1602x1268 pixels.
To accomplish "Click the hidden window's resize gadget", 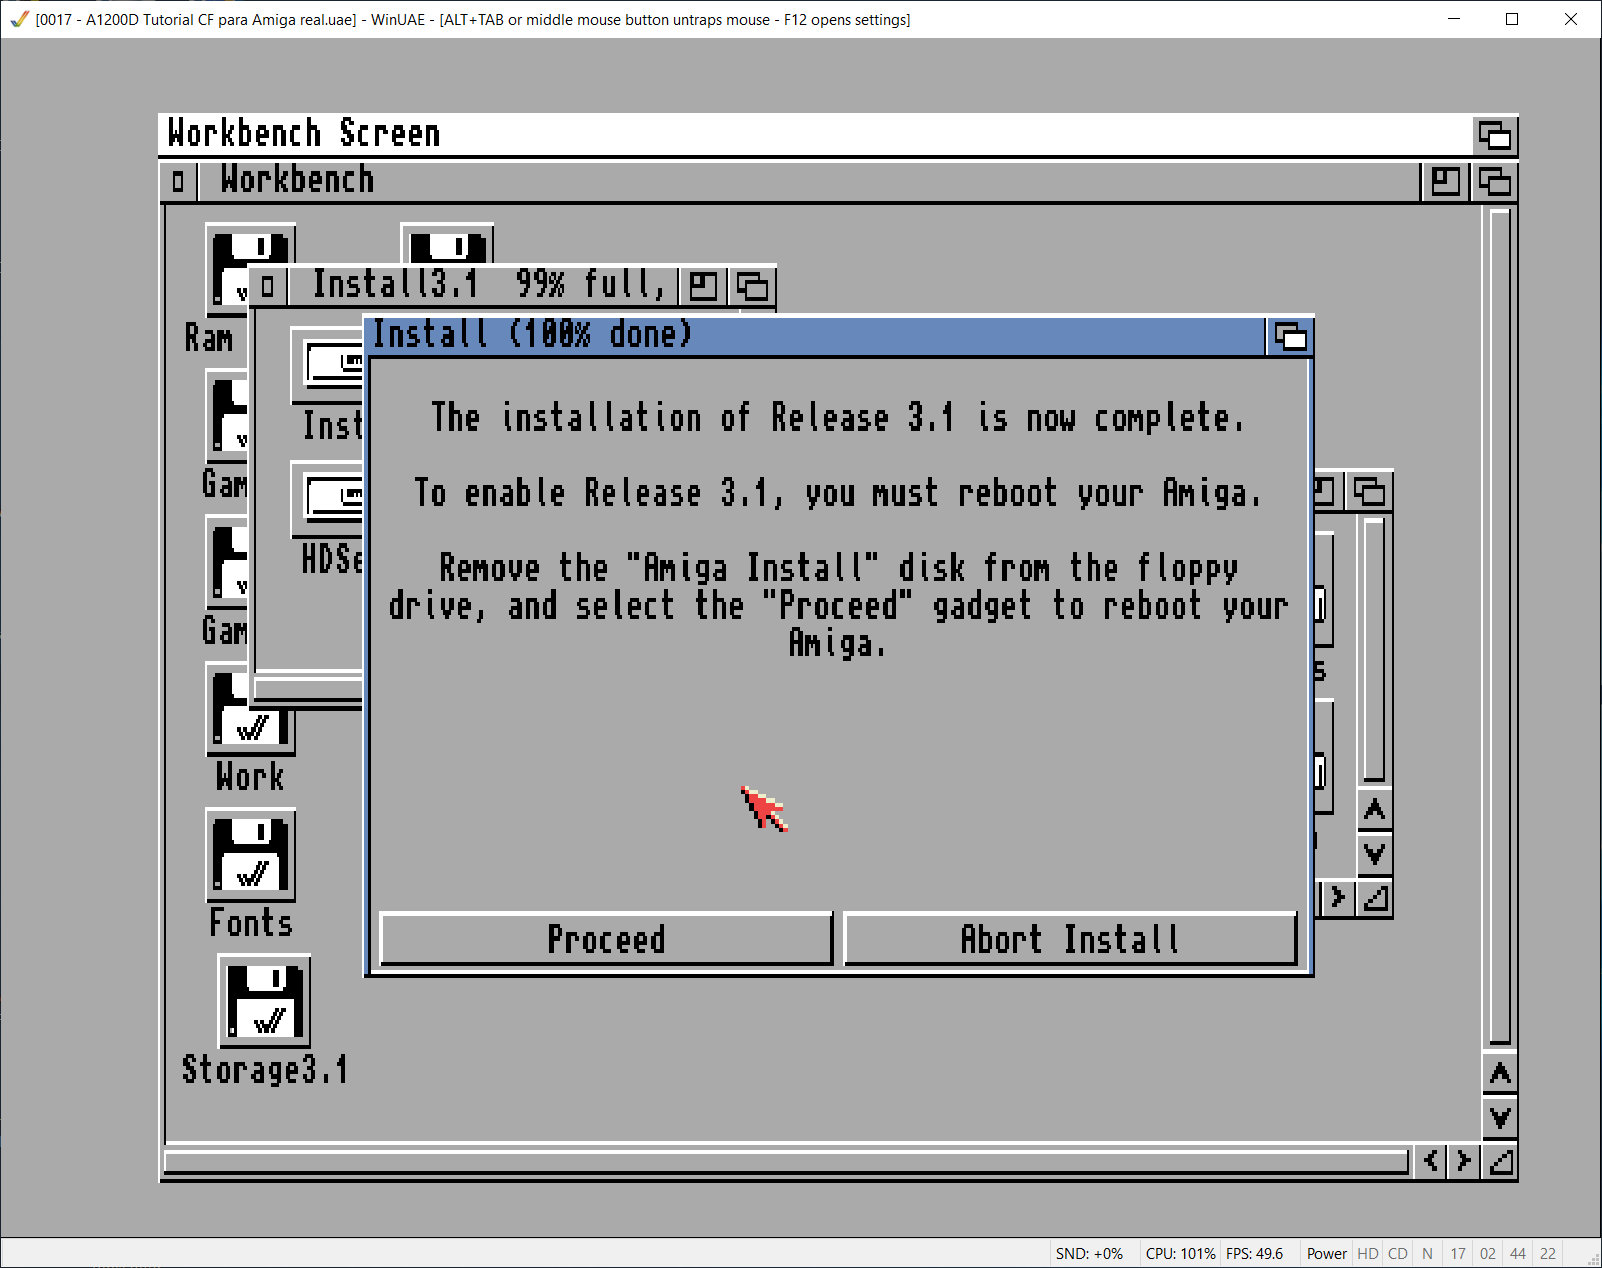I will 1375,898.
